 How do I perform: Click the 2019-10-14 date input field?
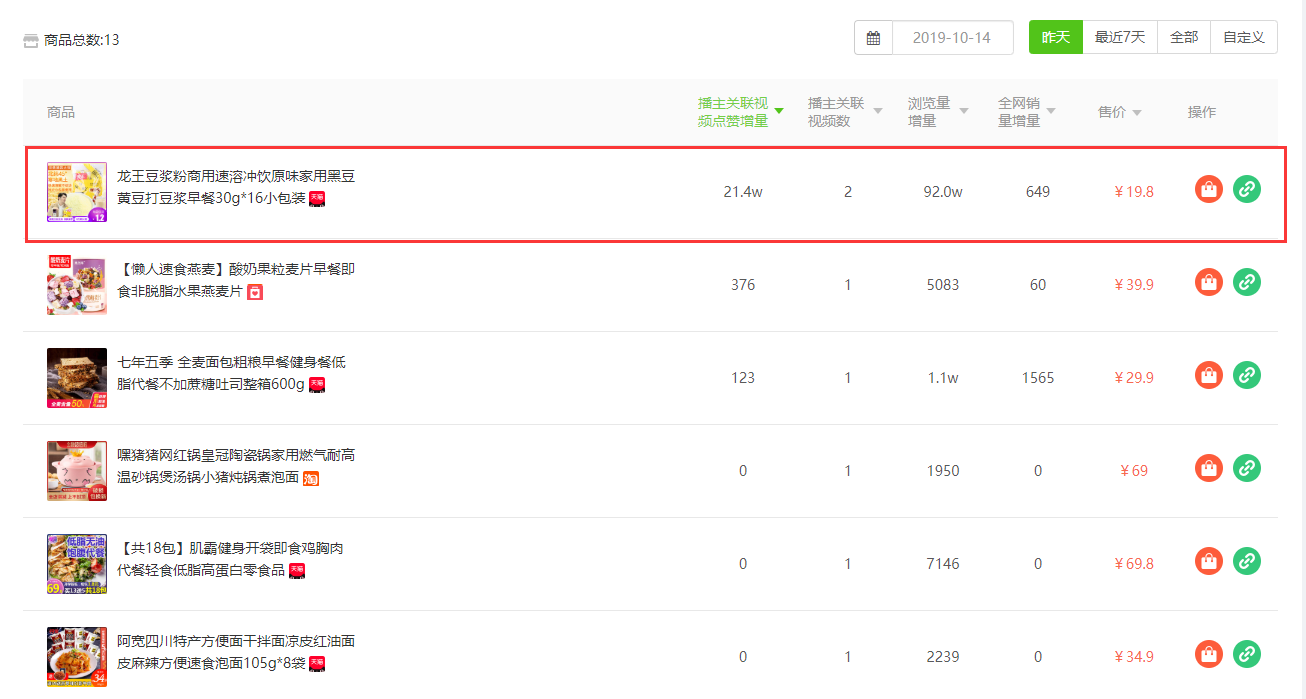(952, 38)
